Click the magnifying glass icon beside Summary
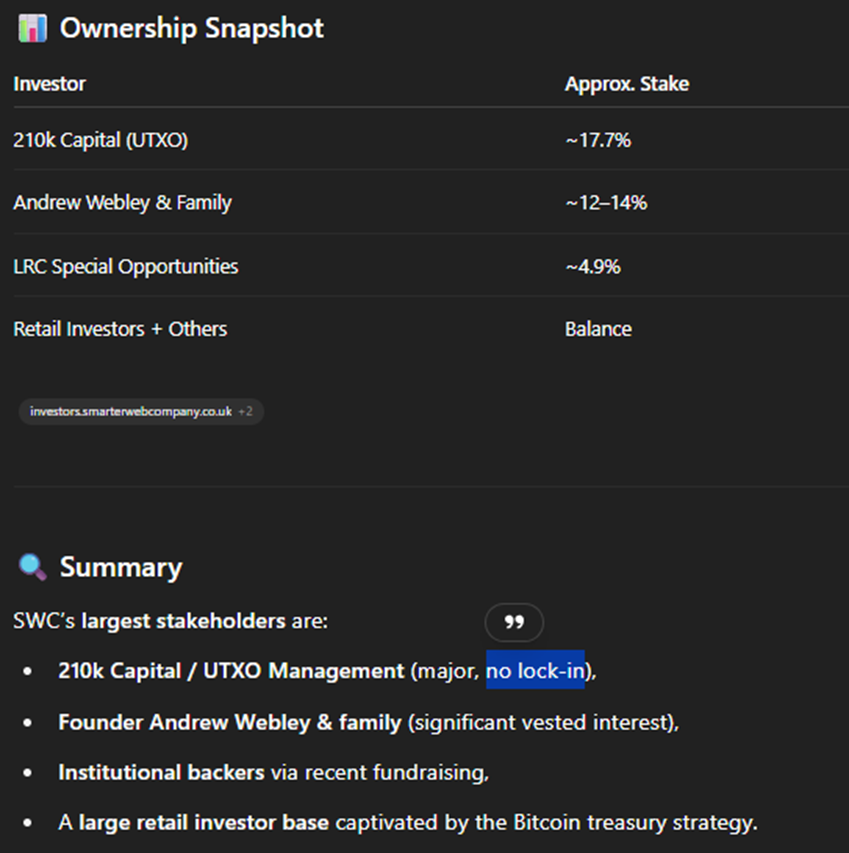This screenshot has width=849, height=853. 32,567
